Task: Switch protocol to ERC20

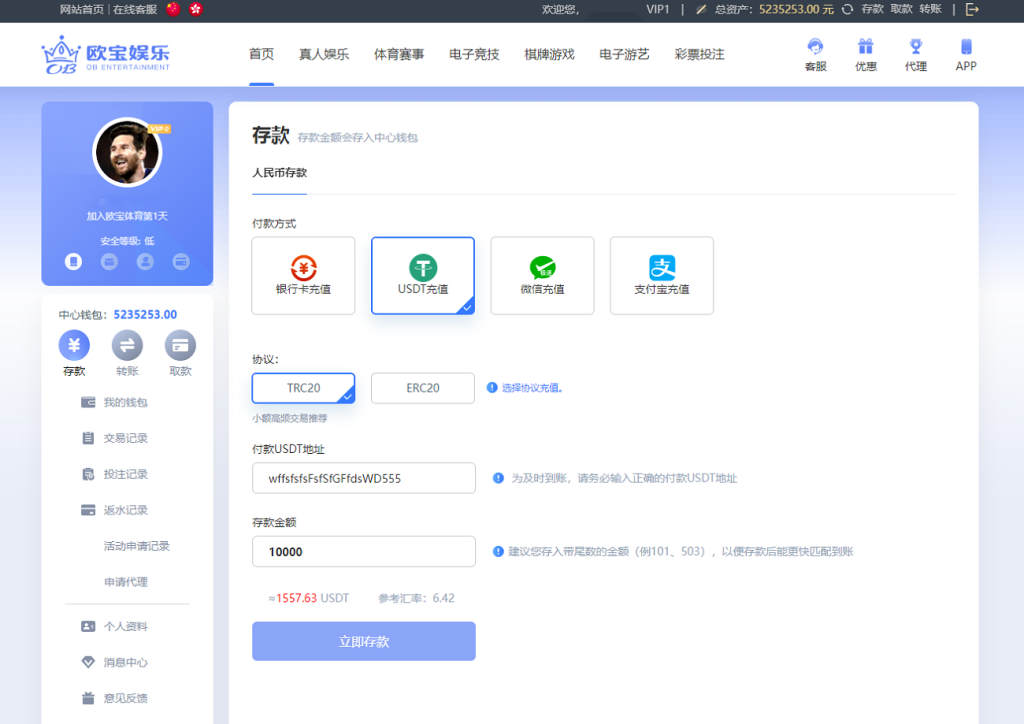Action: 424,388
